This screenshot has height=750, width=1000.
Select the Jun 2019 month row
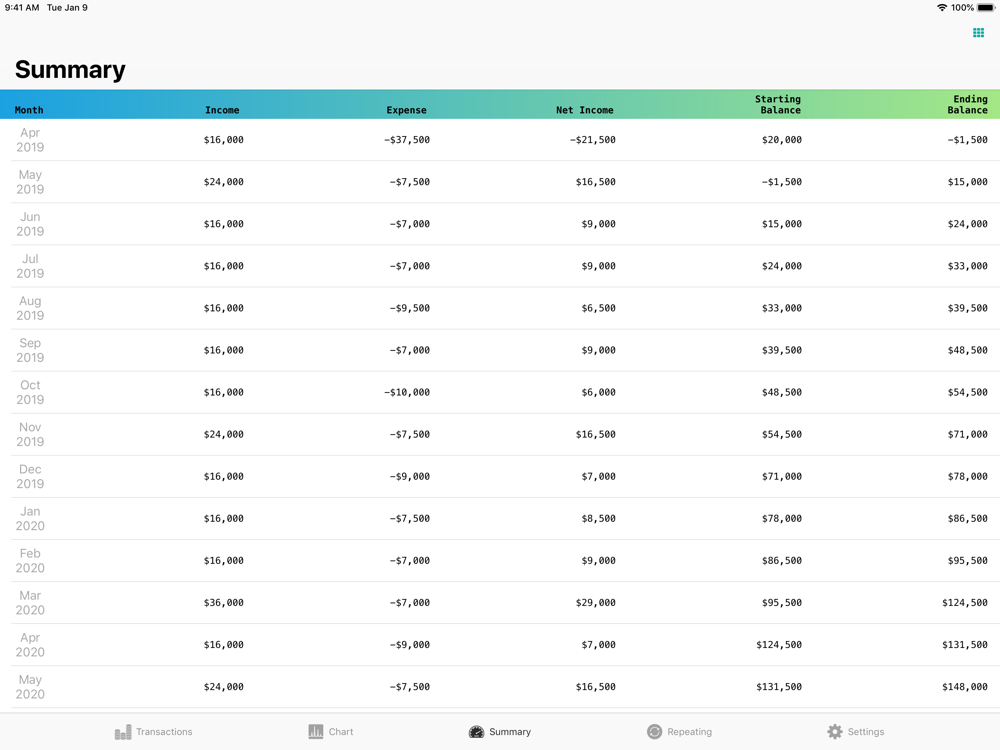coord(500,224)
